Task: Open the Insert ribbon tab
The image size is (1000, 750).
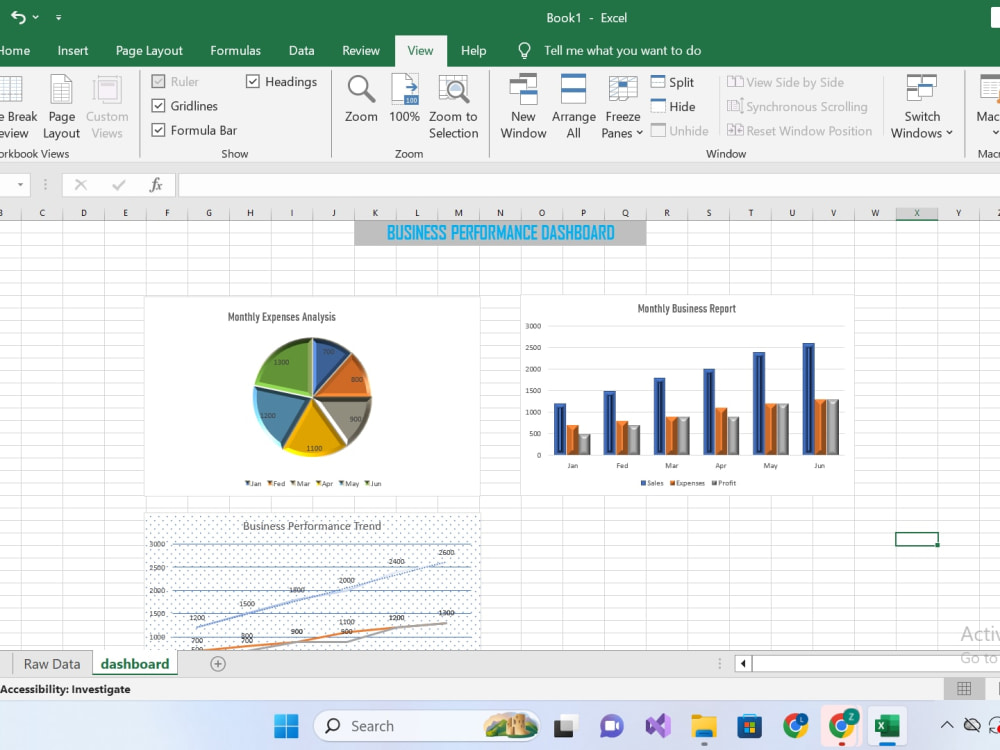Action: tap(73, 50)
